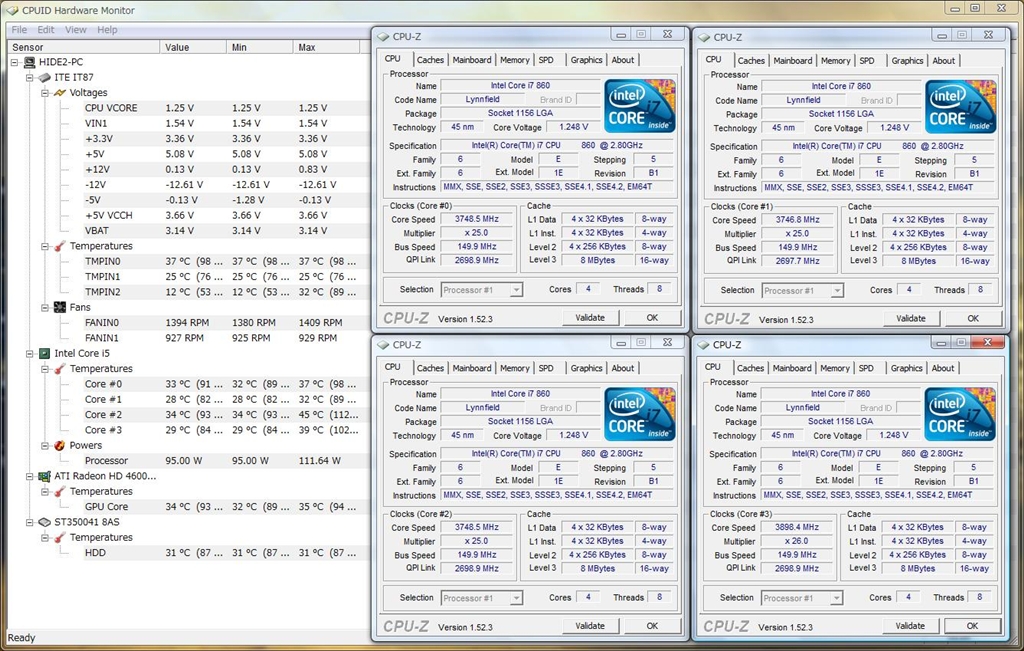Click the Fans category icon

tap(60, 308)
